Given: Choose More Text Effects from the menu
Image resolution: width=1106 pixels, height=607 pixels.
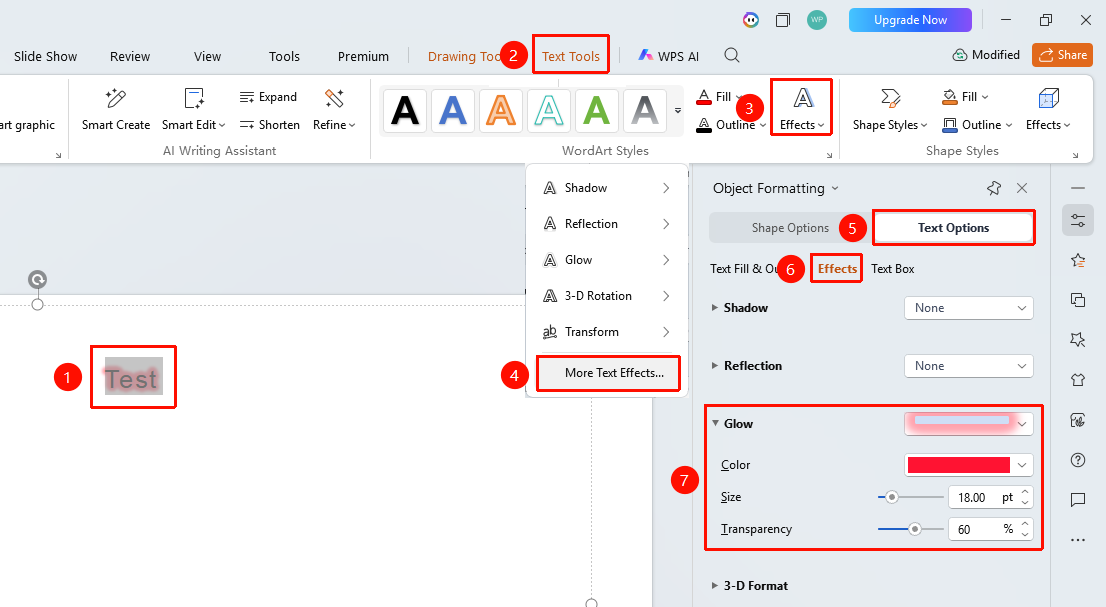Looking at the screenshot, I should (608, 373).
